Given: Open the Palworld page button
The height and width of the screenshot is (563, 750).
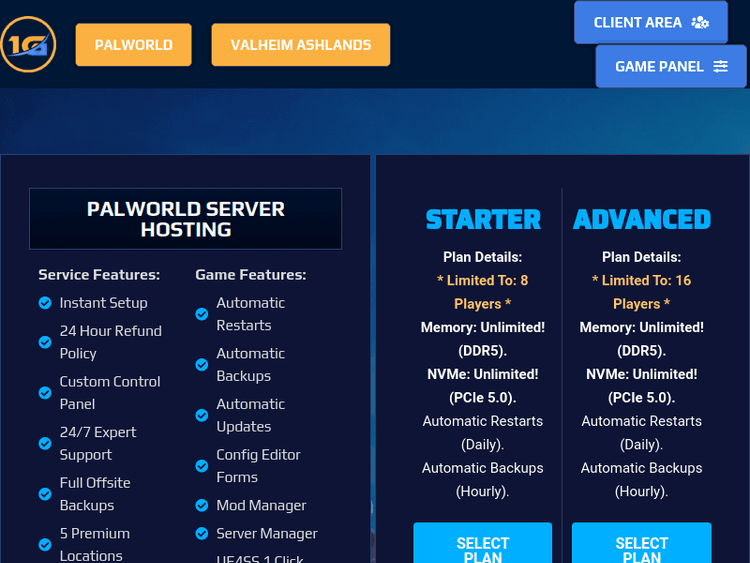Looking at the screenshot, I should point(133,45).
